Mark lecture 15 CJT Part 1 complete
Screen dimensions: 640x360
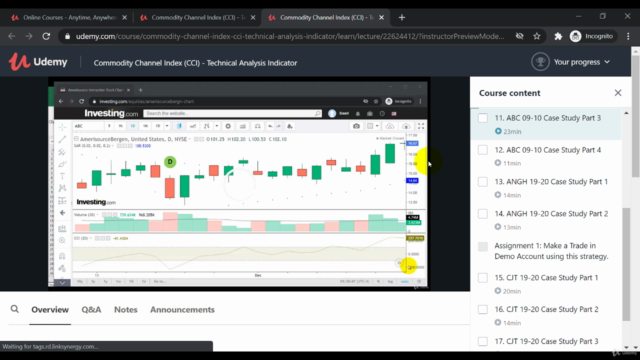483,278
